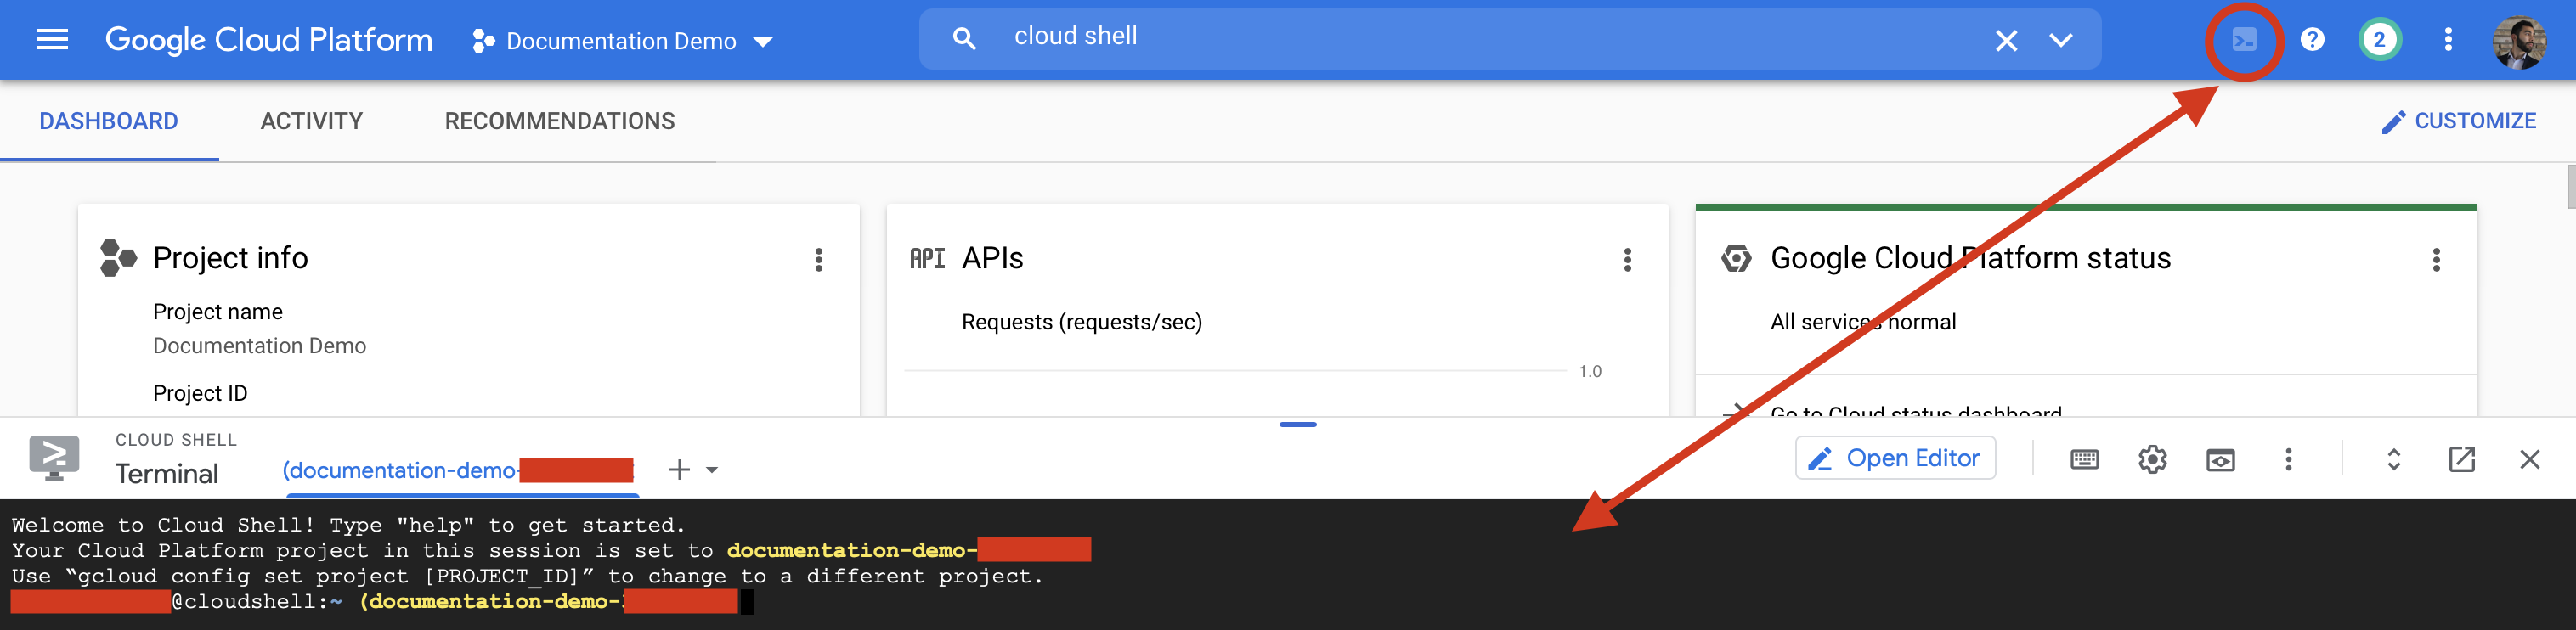
Task: Open the hamburger navigation menu
Action: pos(52,40)
